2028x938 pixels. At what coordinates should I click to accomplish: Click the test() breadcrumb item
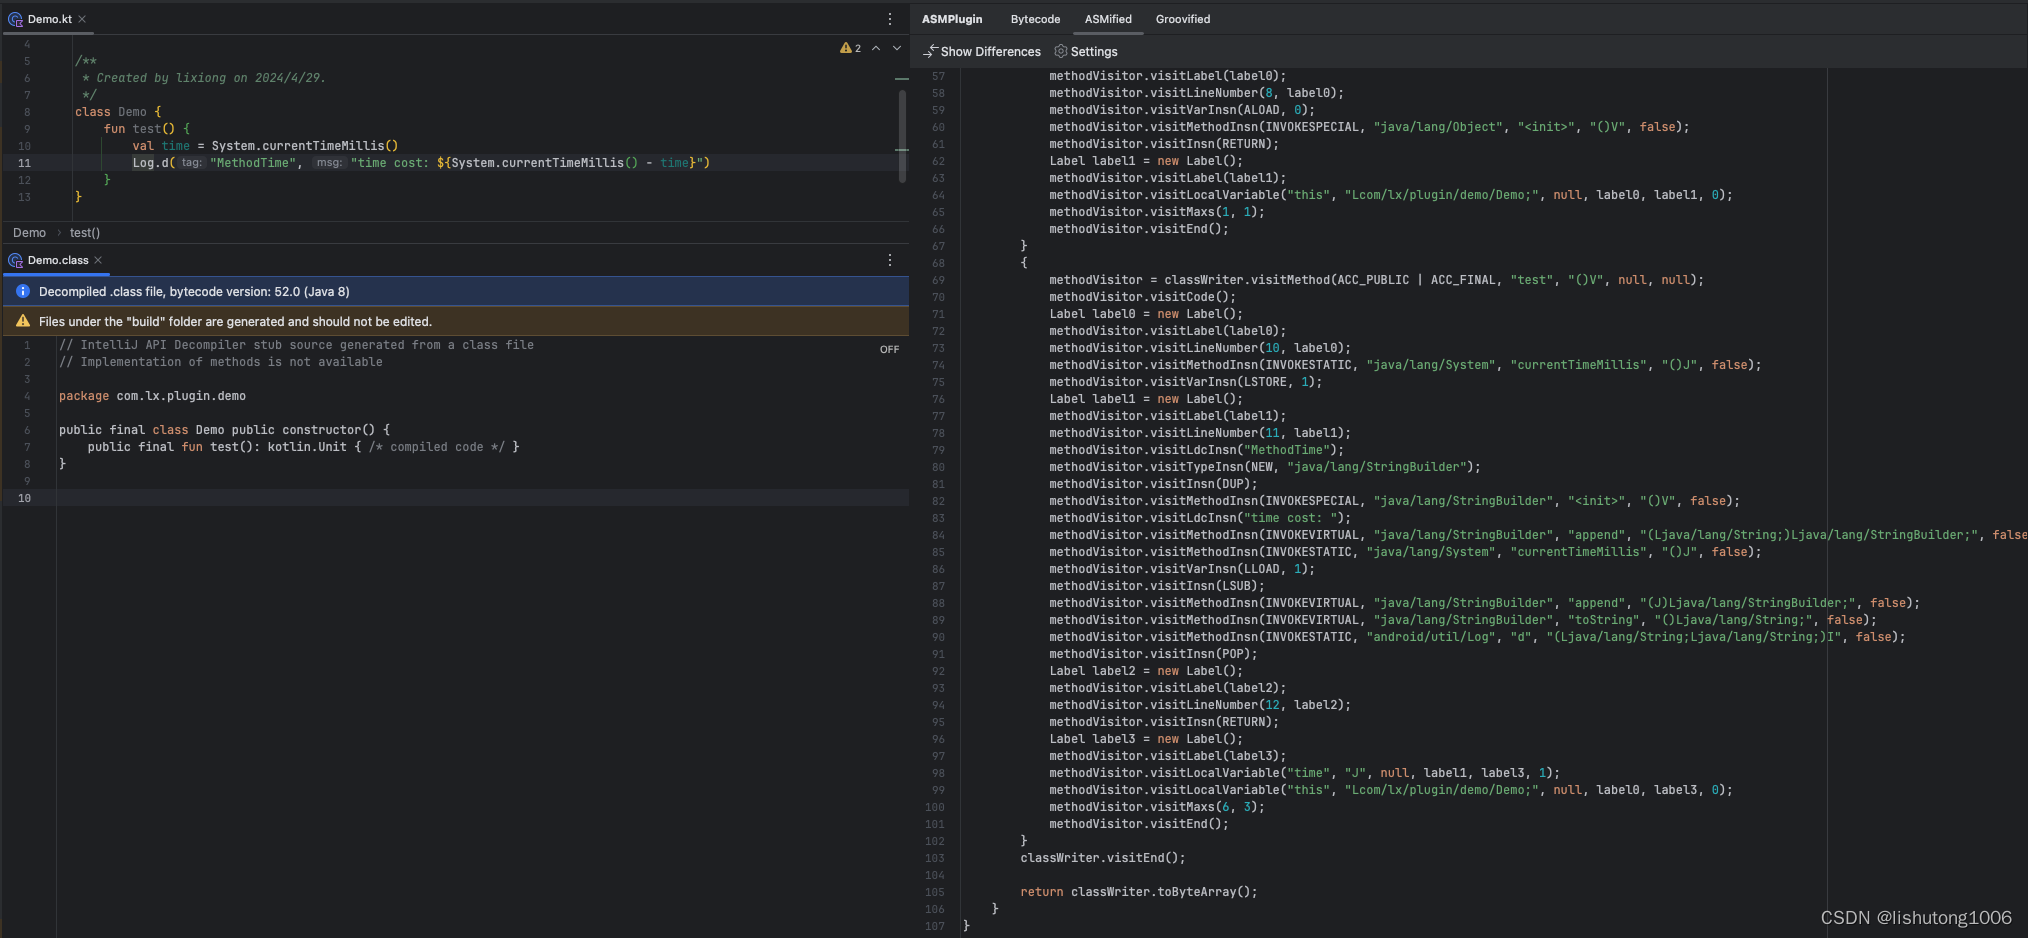click(x=85, y=232)
